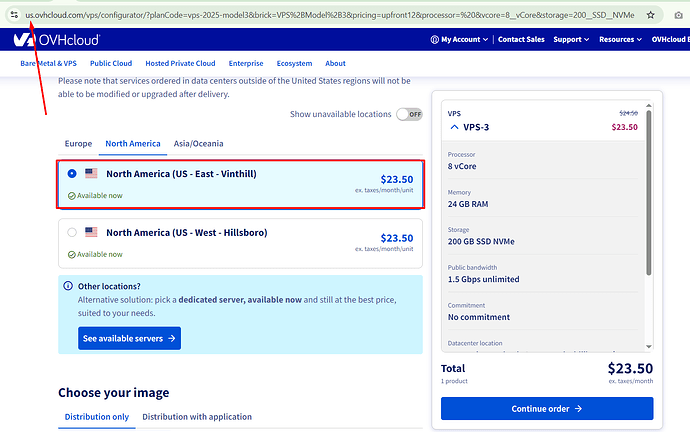
Task: Click the US flag for US - West Hillsboro
Action: [91, 232]
